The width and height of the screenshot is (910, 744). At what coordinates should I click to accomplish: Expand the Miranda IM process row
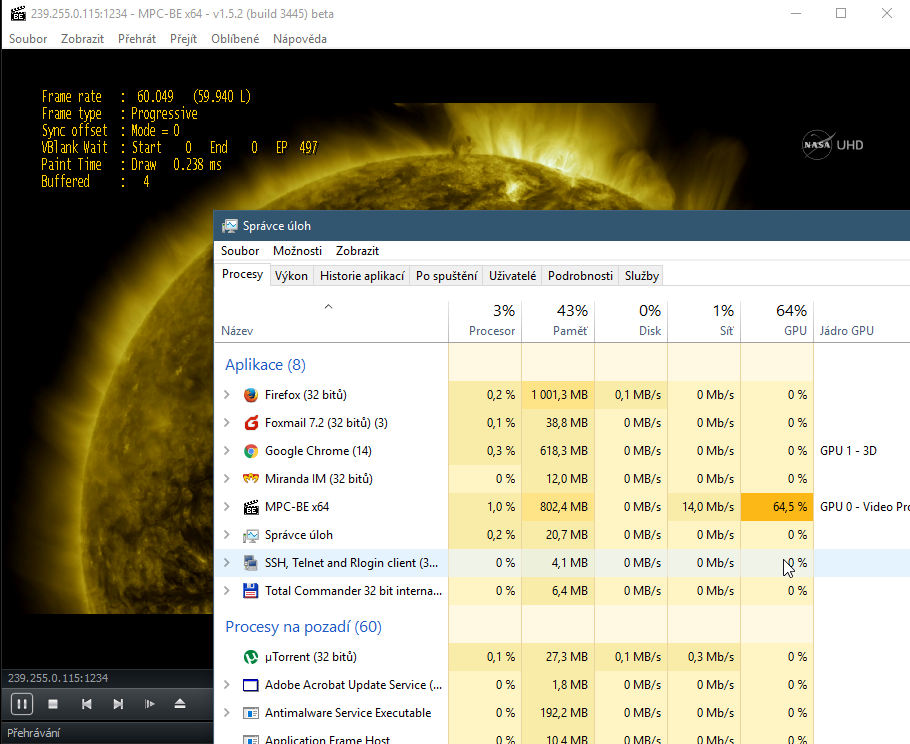tap(227, 478)
